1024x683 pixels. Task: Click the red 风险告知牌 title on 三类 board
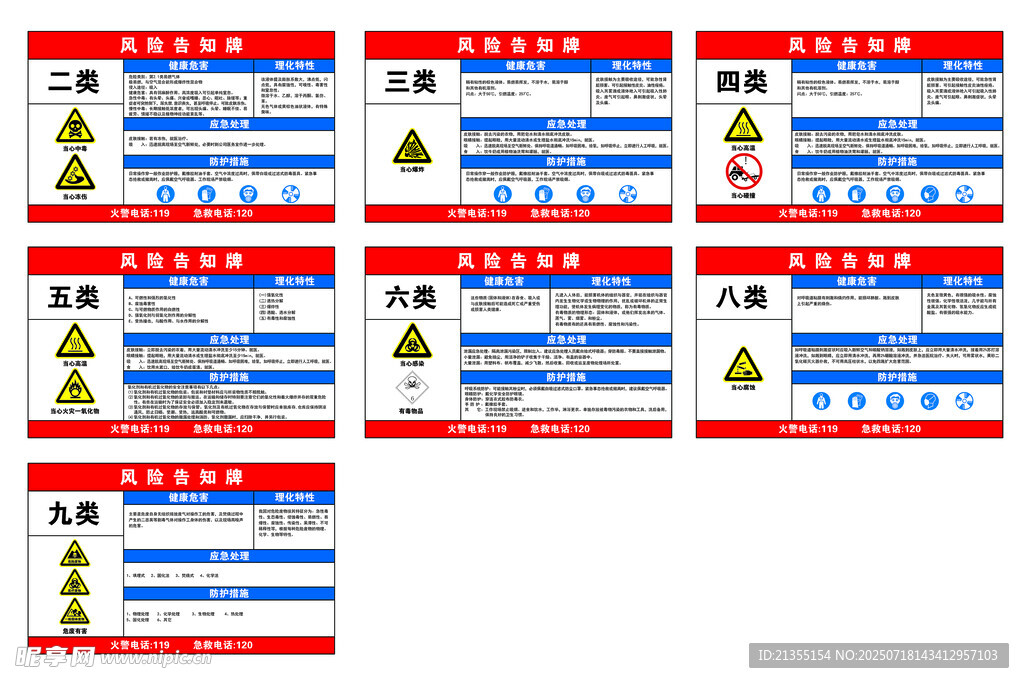(518, 45)
